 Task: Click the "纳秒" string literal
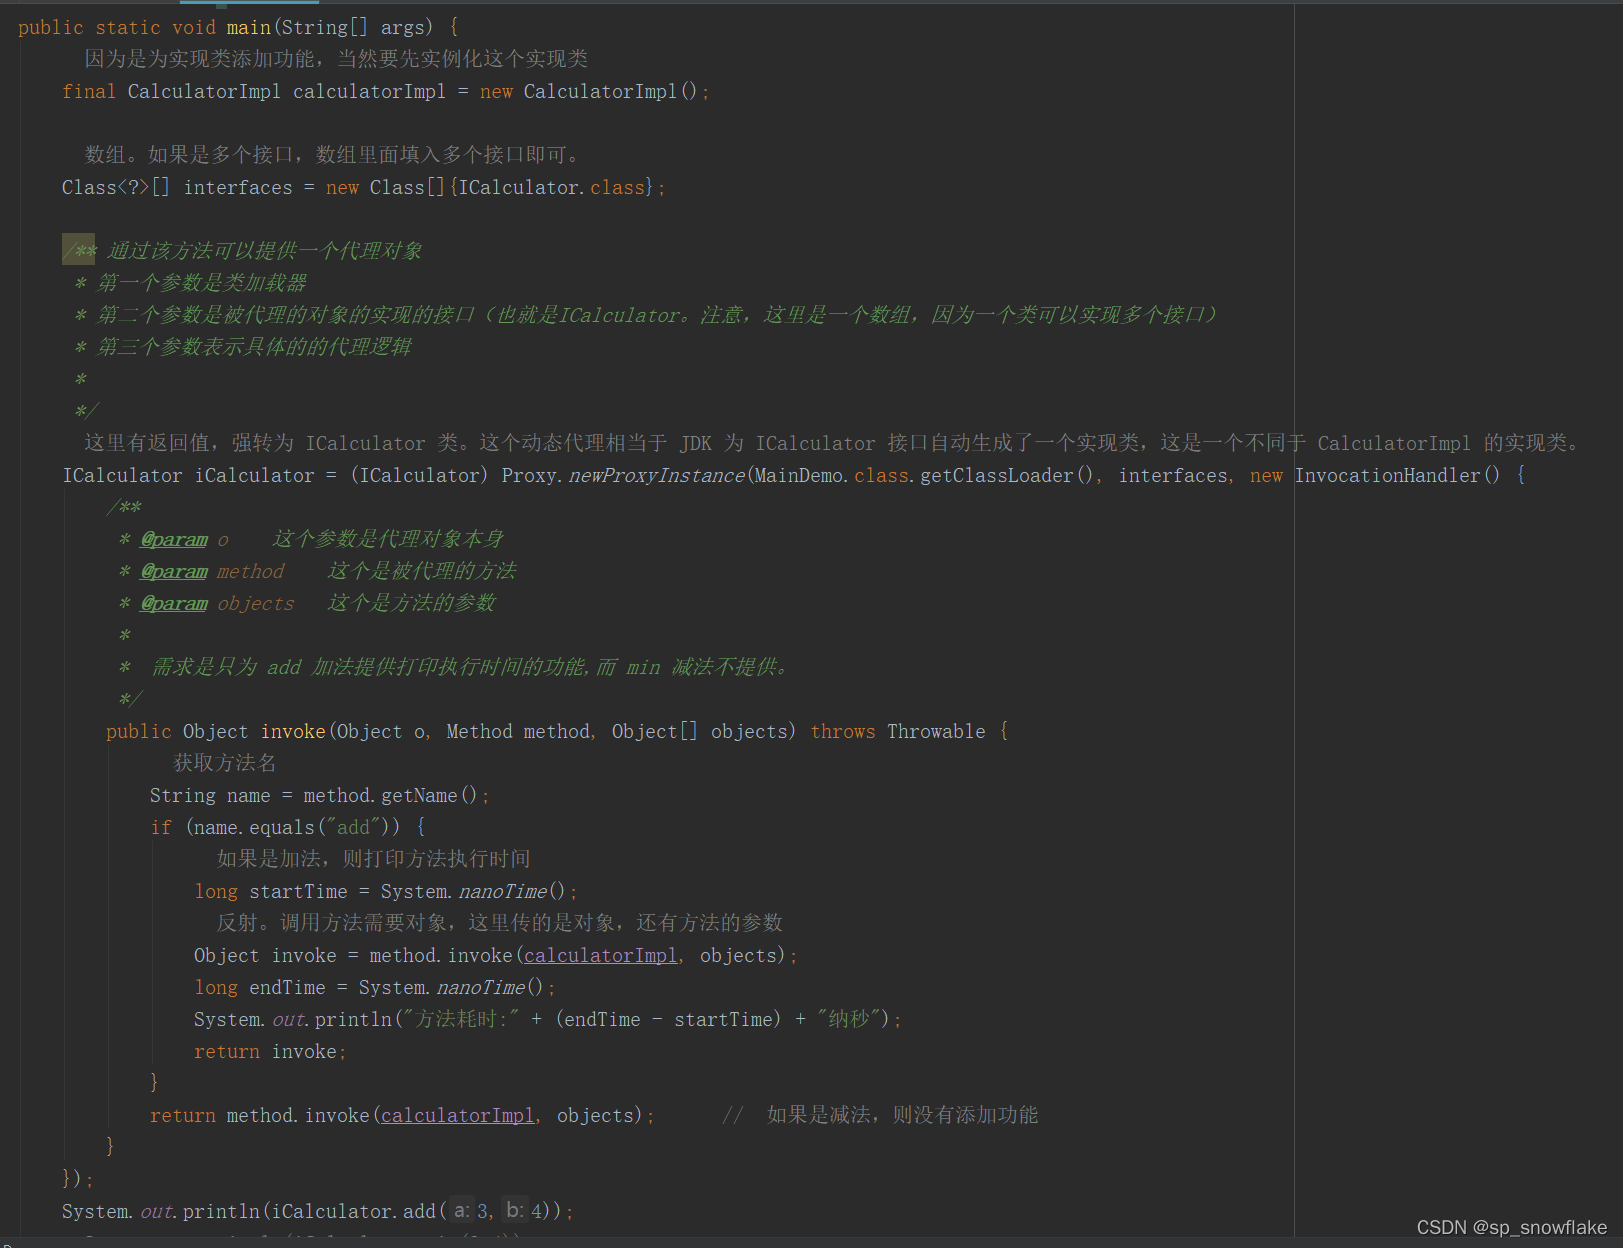849,1019
